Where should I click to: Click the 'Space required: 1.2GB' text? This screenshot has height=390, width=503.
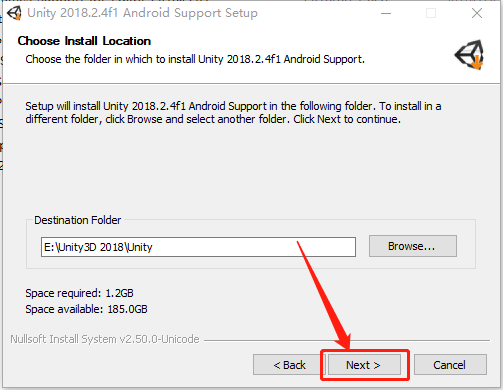[x=79, y=293]
